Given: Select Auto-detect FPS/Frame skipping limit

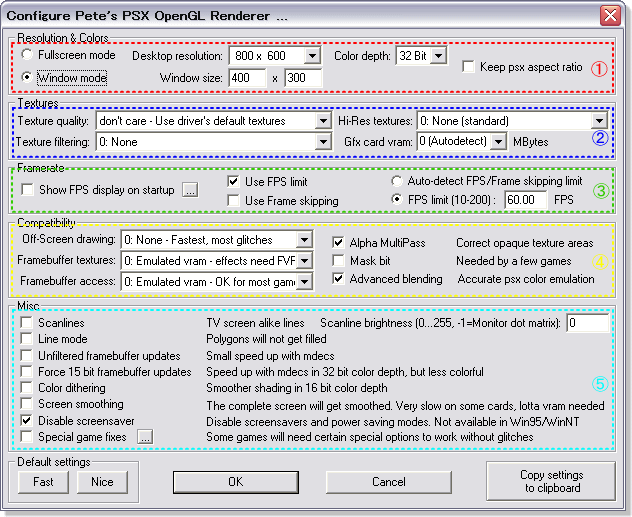Looking at the screenshot, I should coord(397,181).
